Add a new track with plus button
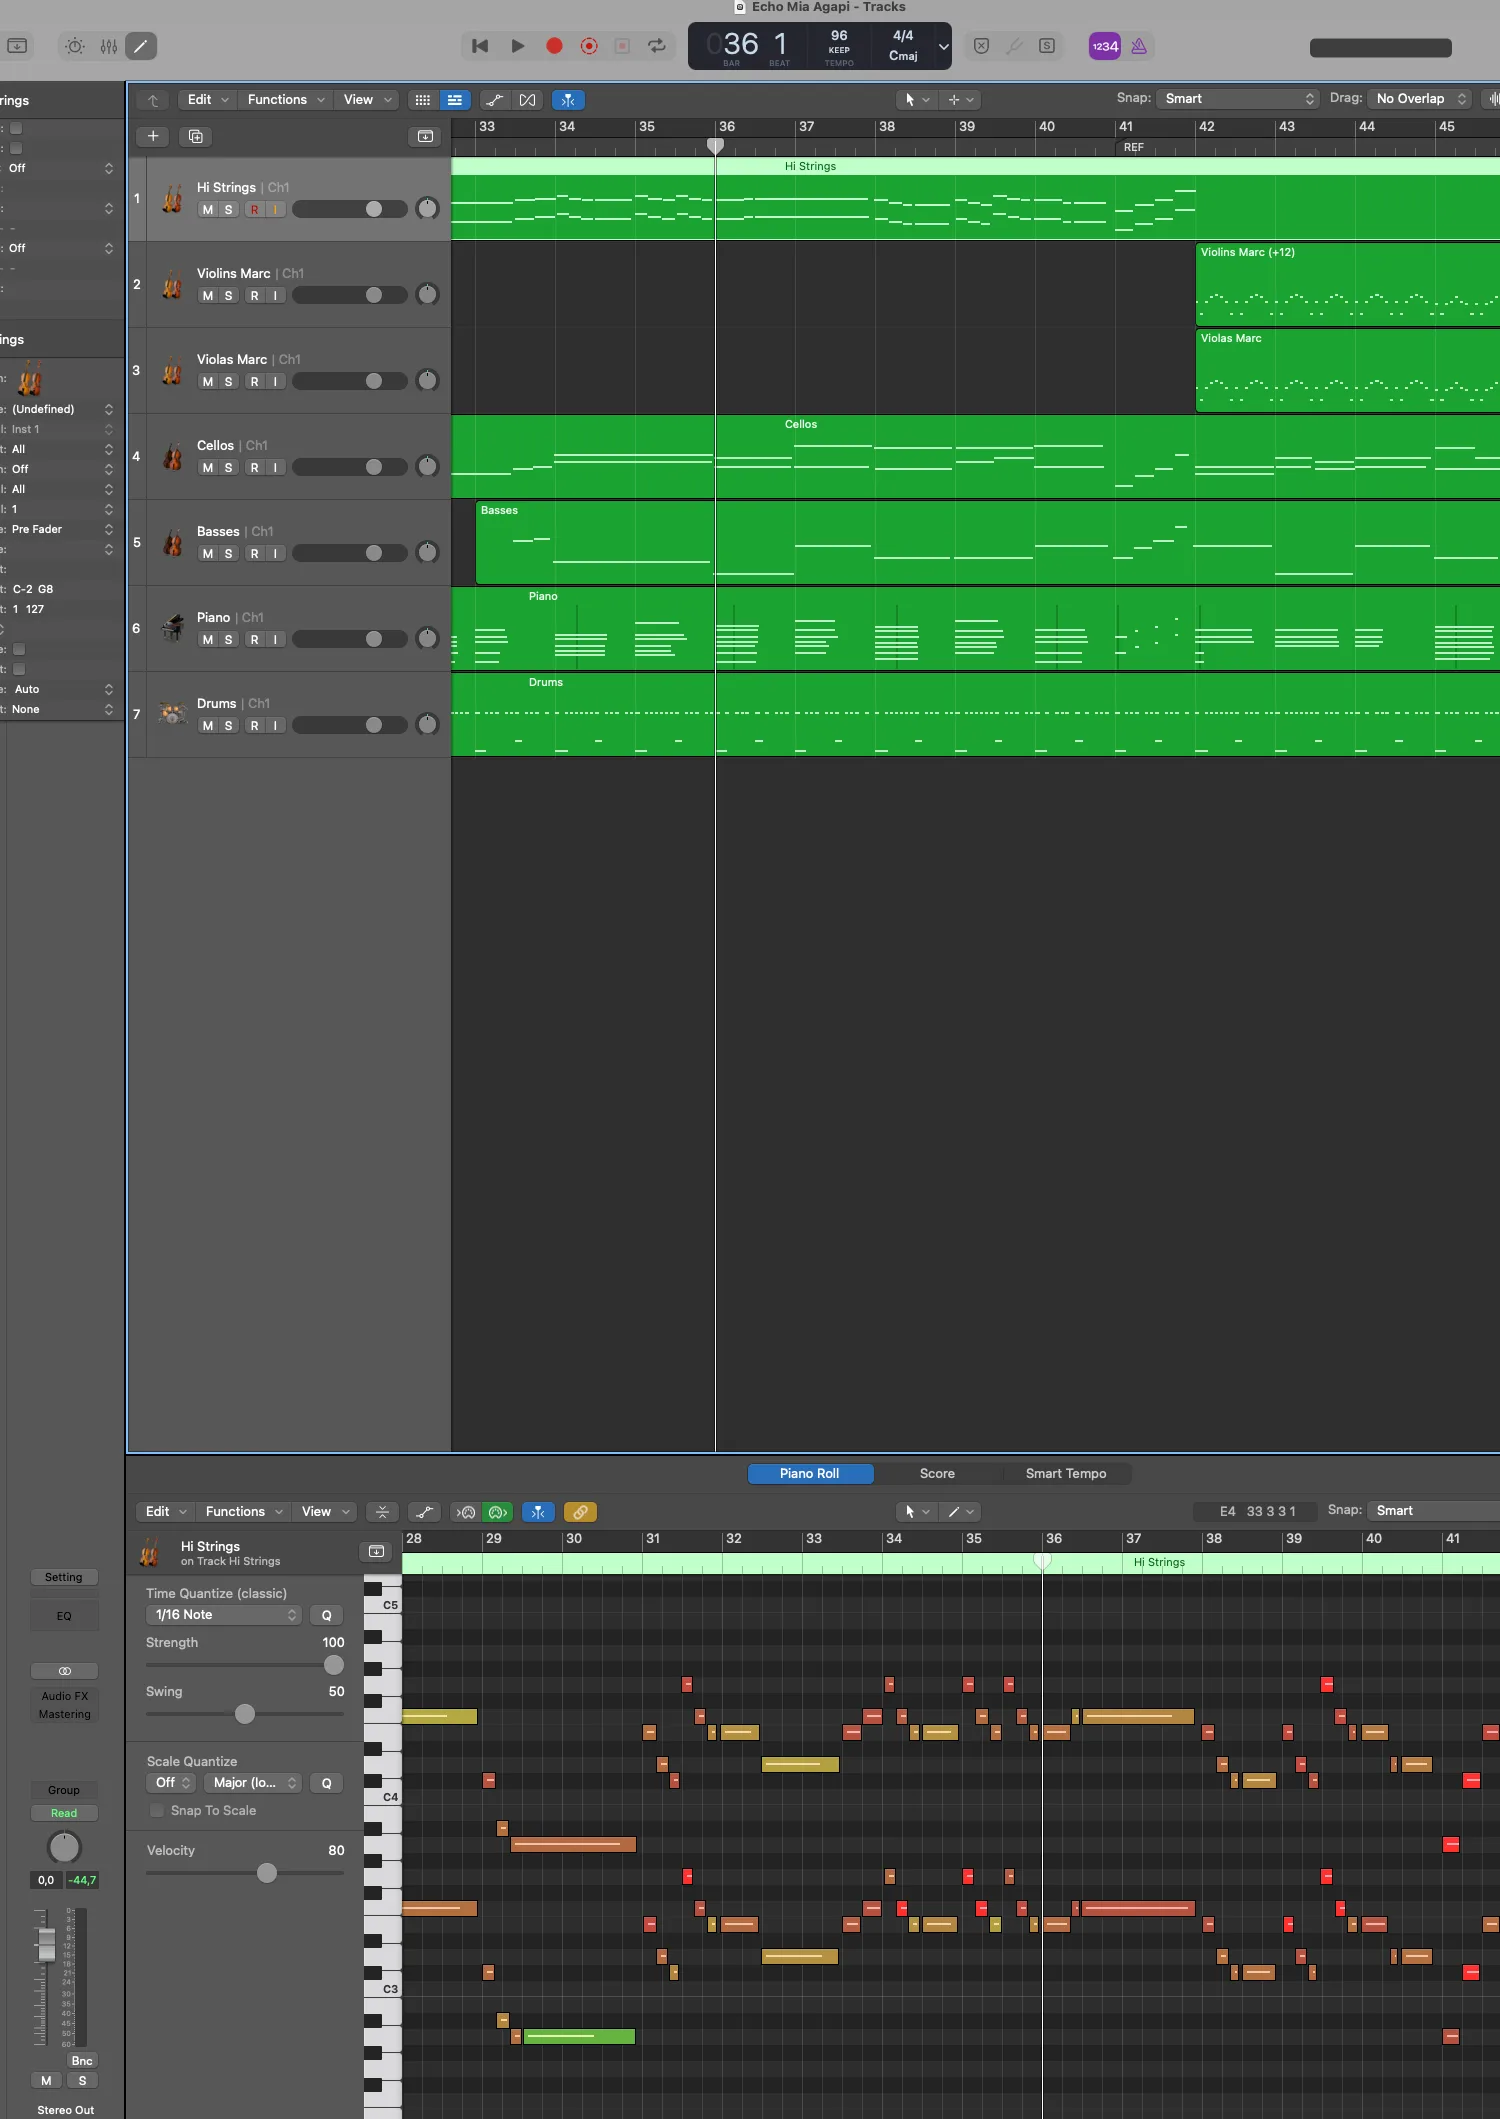 point(153,136)
